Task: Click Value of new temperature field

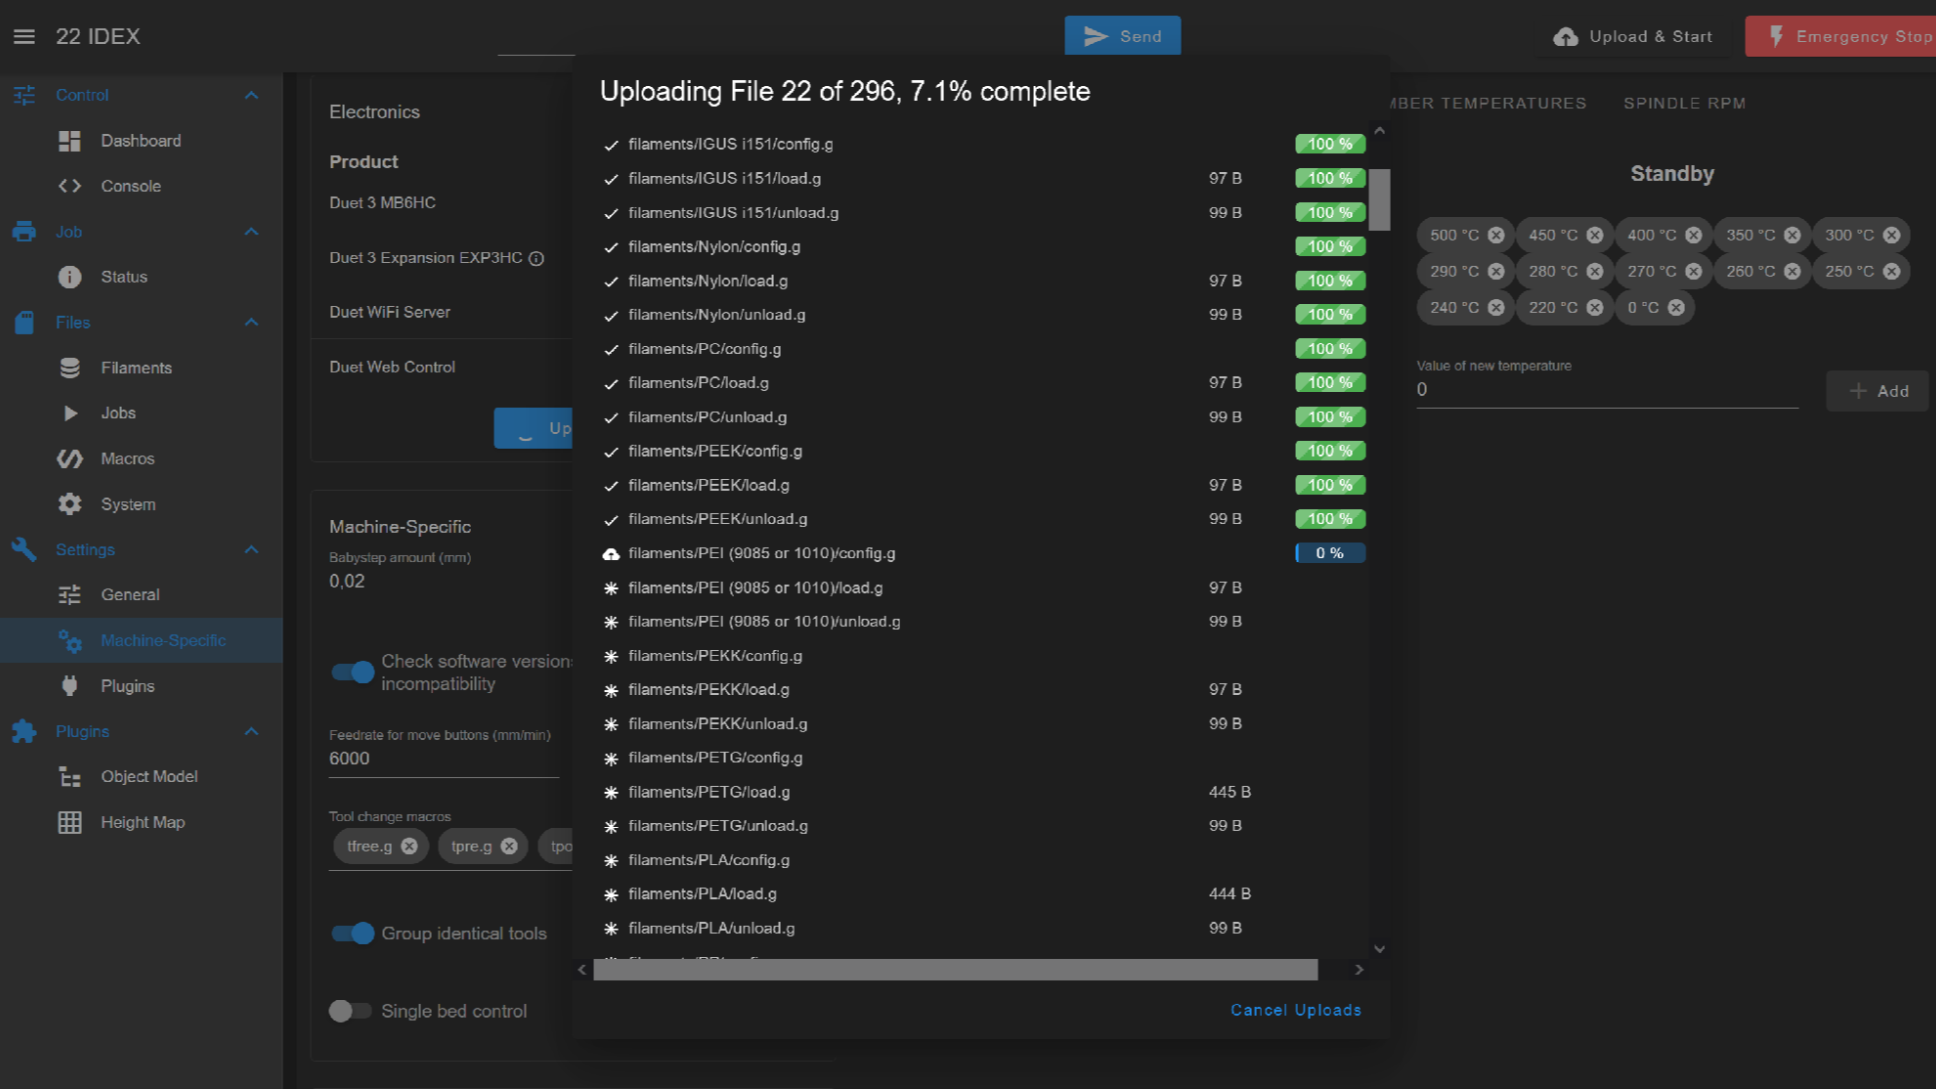Action: (1607, 390)
